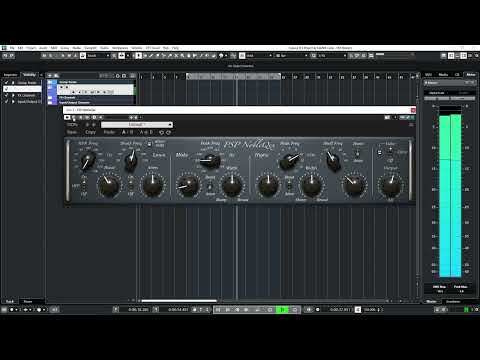
Task: Click the left locator time field
Action: 138,310
